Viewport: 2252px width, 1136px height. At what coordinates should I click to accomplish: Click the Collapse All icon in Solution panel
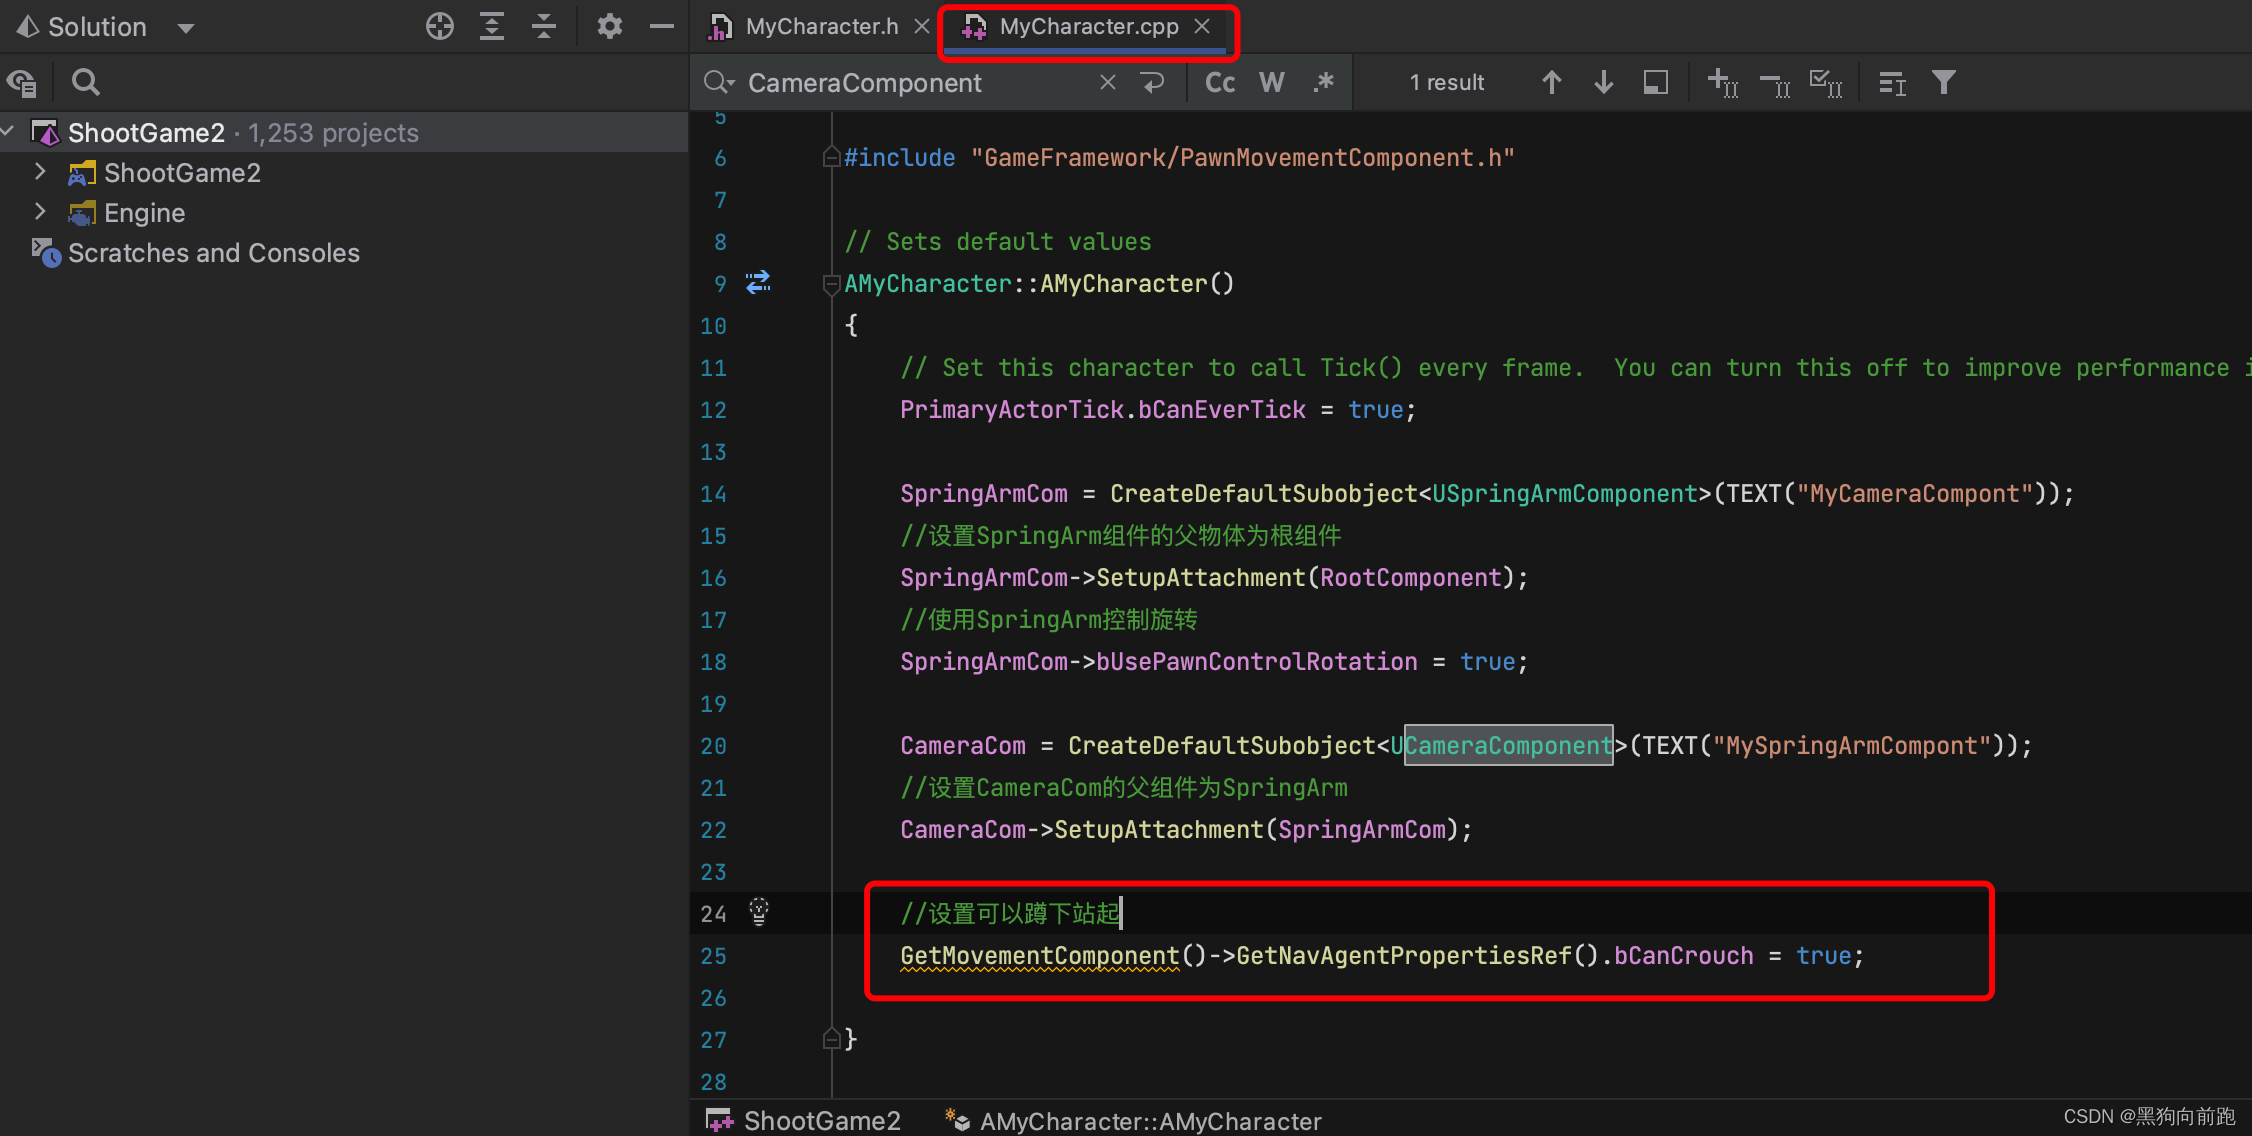[543, 26]
